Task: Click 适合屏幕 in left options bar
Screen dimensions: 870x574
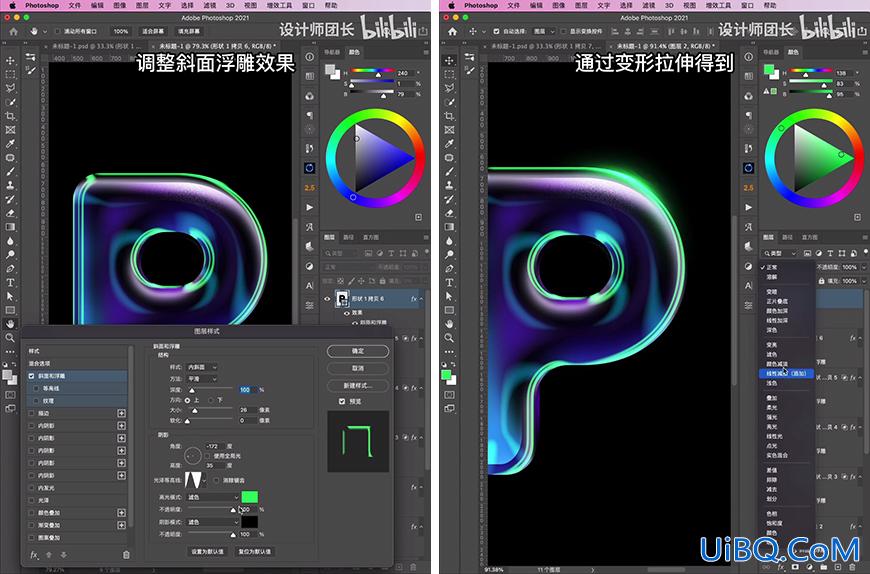Action: coord(153,31)
